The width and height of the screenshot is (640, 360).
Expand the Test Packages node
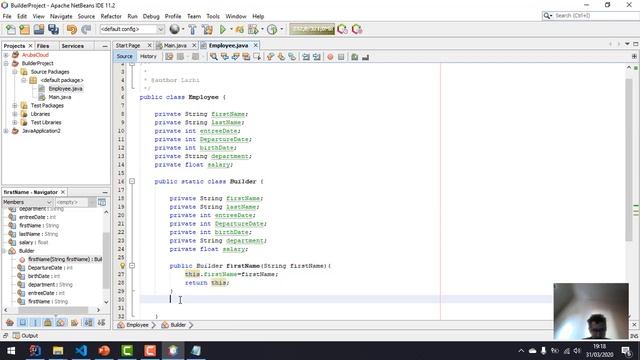pos(15,105)
